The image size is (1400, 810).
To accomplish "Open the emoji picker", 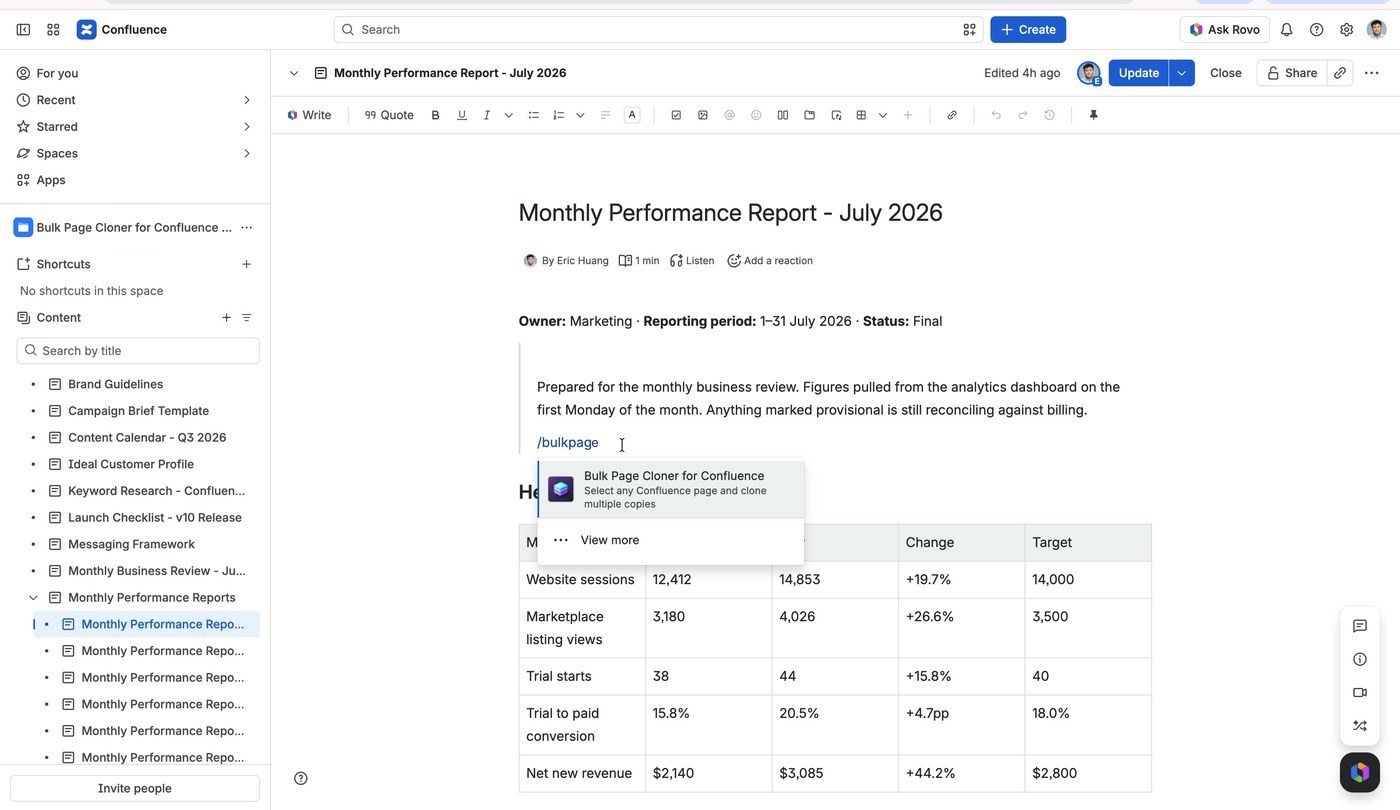I will pyautogui.click(x=756, y=115).
